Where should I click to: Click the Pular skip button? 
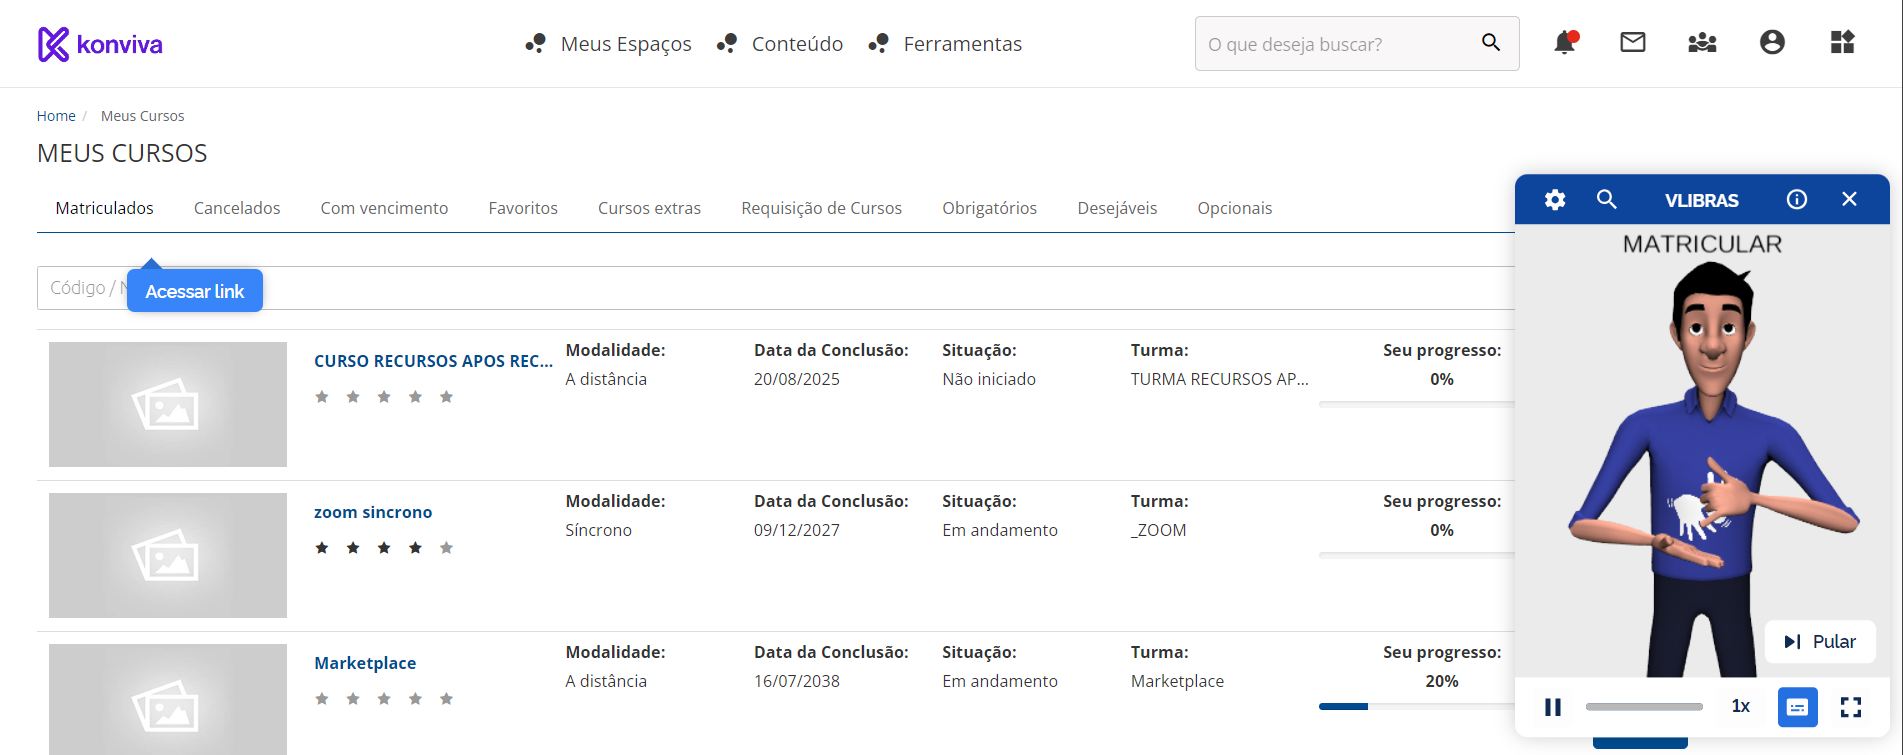point(1820,642)
